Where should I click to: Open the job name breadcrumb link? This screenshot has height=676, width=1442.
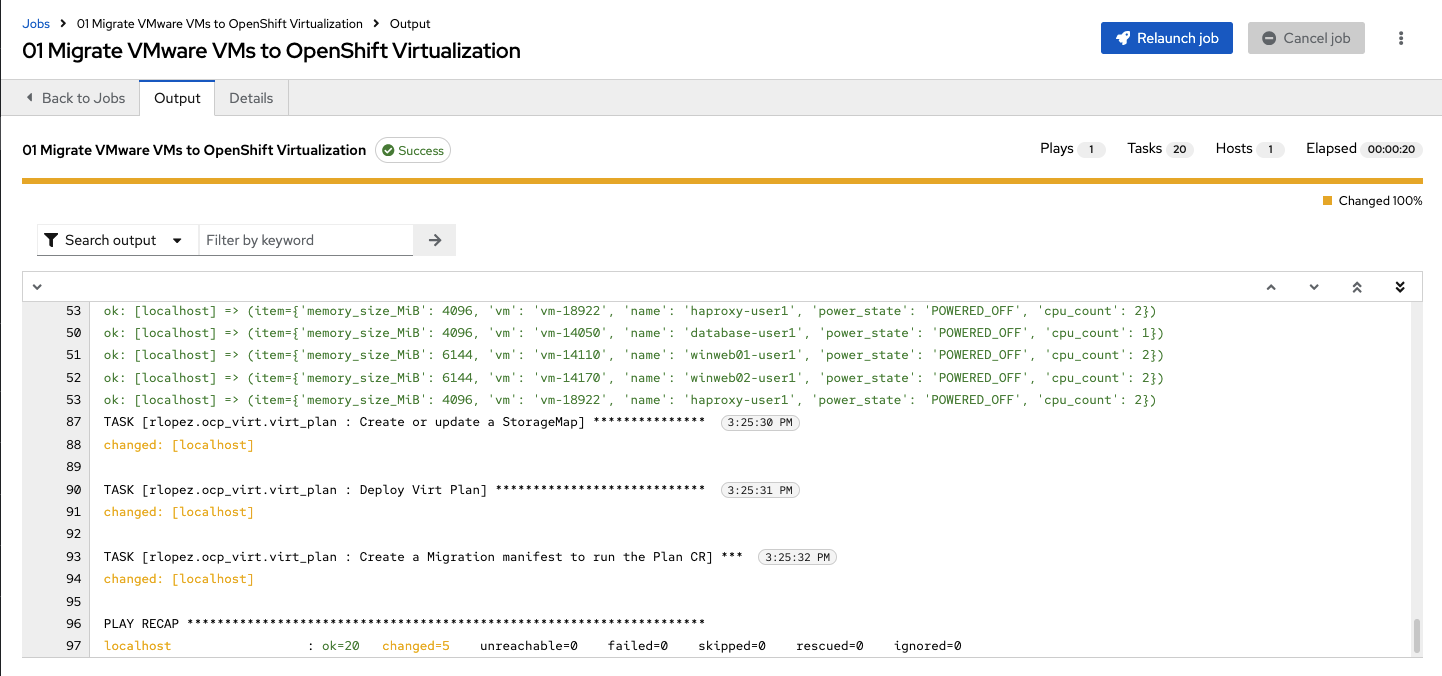[x=220, y=23]
